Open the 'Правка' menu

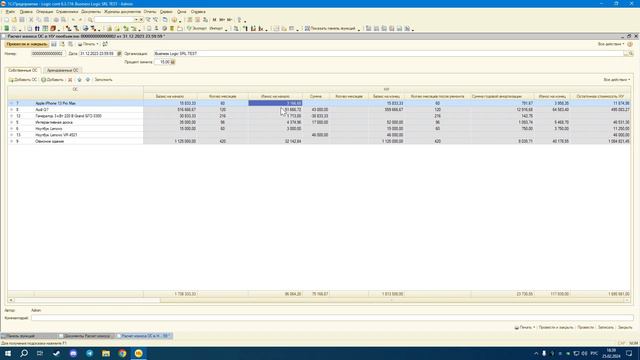coord(26,12)
